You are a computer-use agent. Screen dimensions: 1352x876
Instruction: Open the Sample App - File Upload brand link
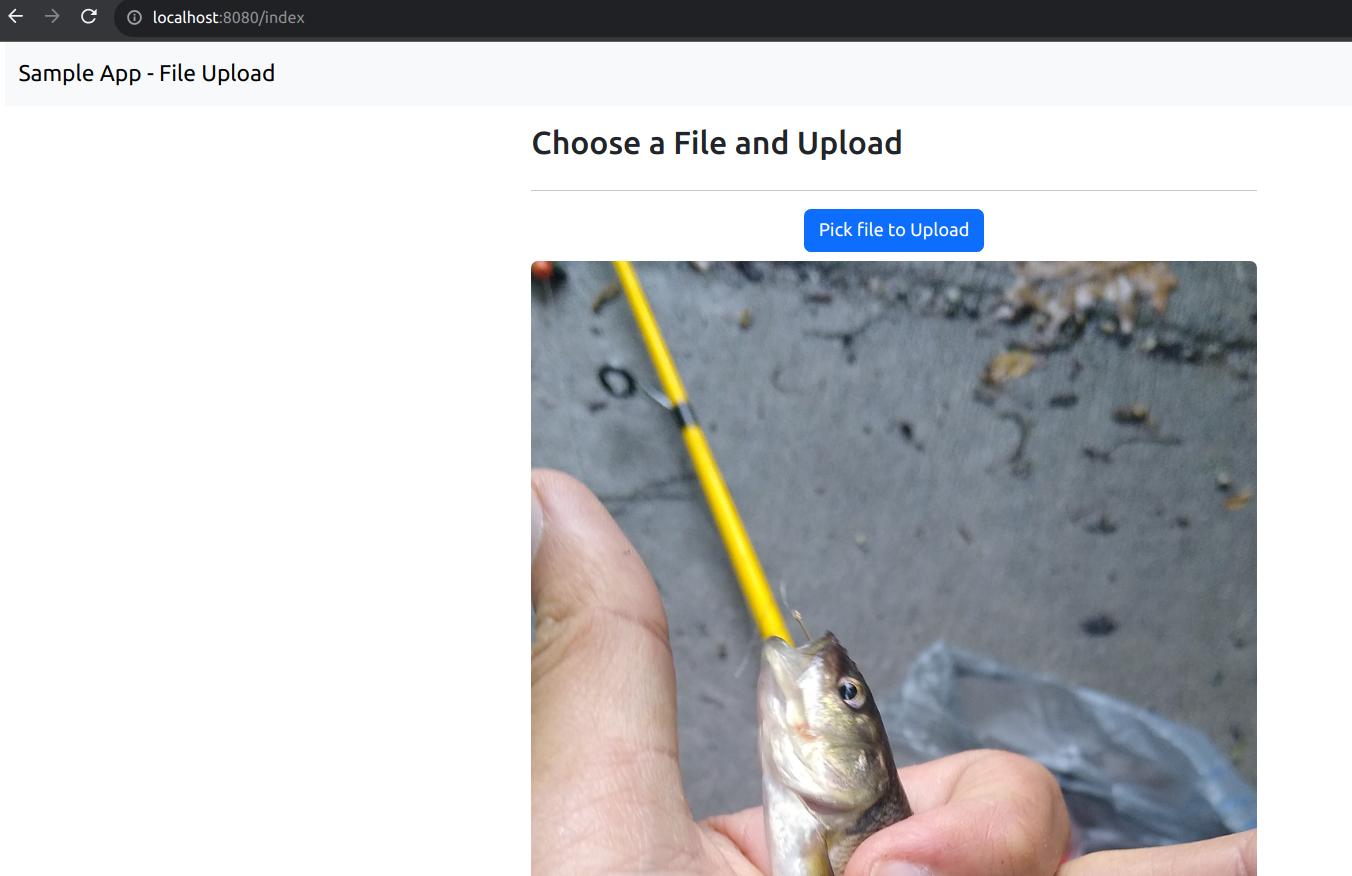click(146, 73)
